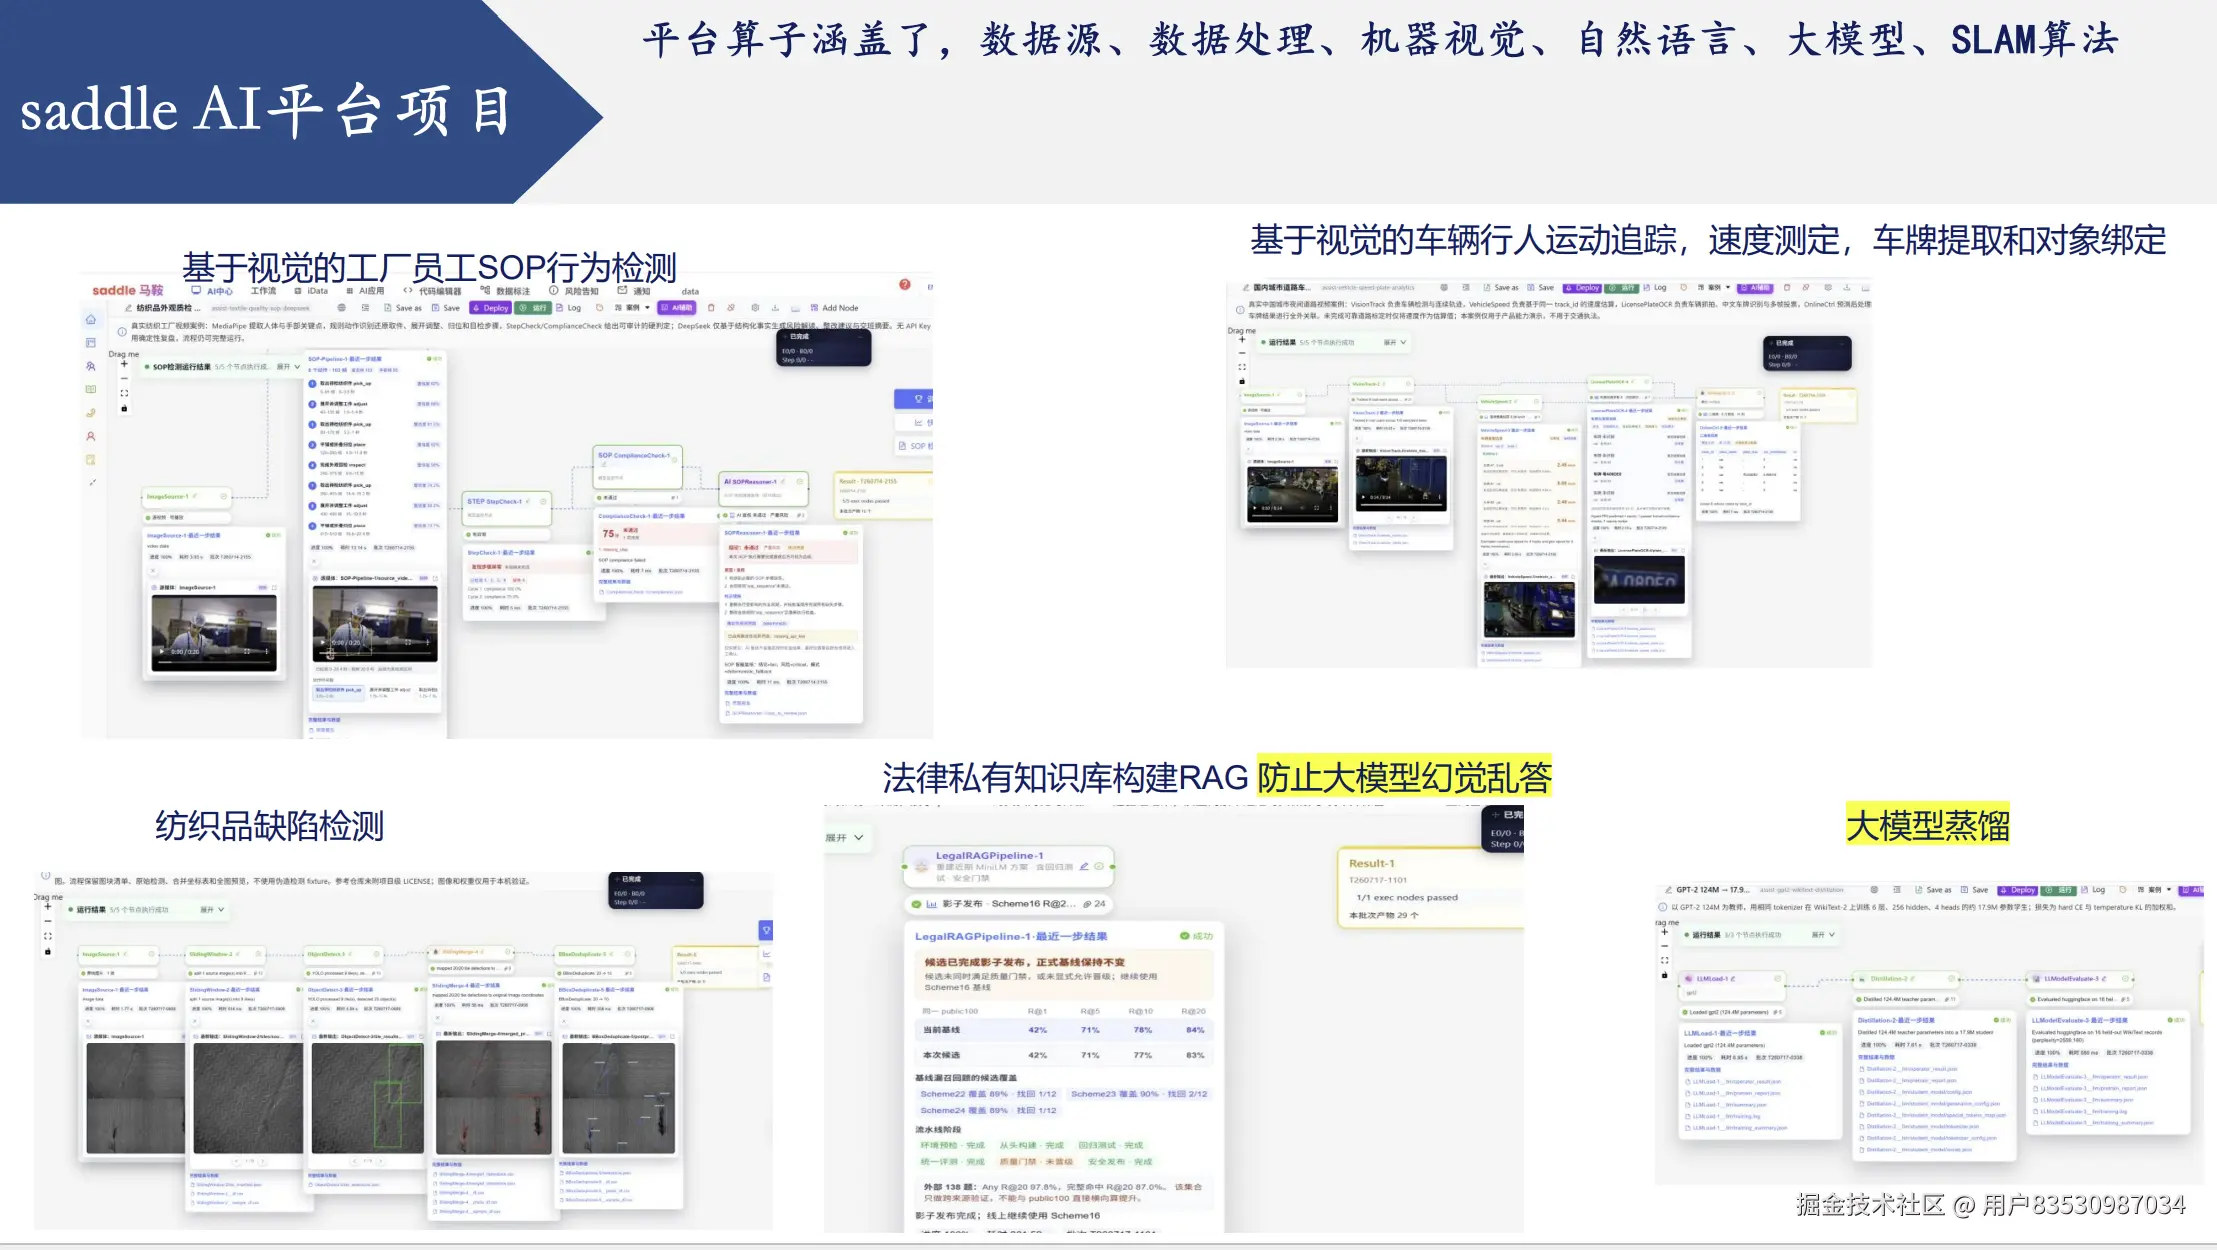
Task: Click trash icon in SOP toolbar
Action: click(x=711, y=308)
